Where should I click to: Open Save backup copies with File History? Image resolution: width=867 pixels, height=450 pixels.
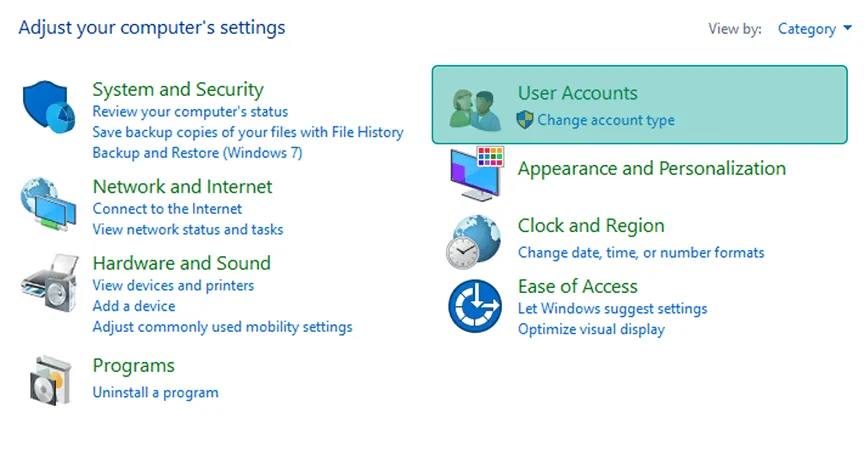click(248, 132)
